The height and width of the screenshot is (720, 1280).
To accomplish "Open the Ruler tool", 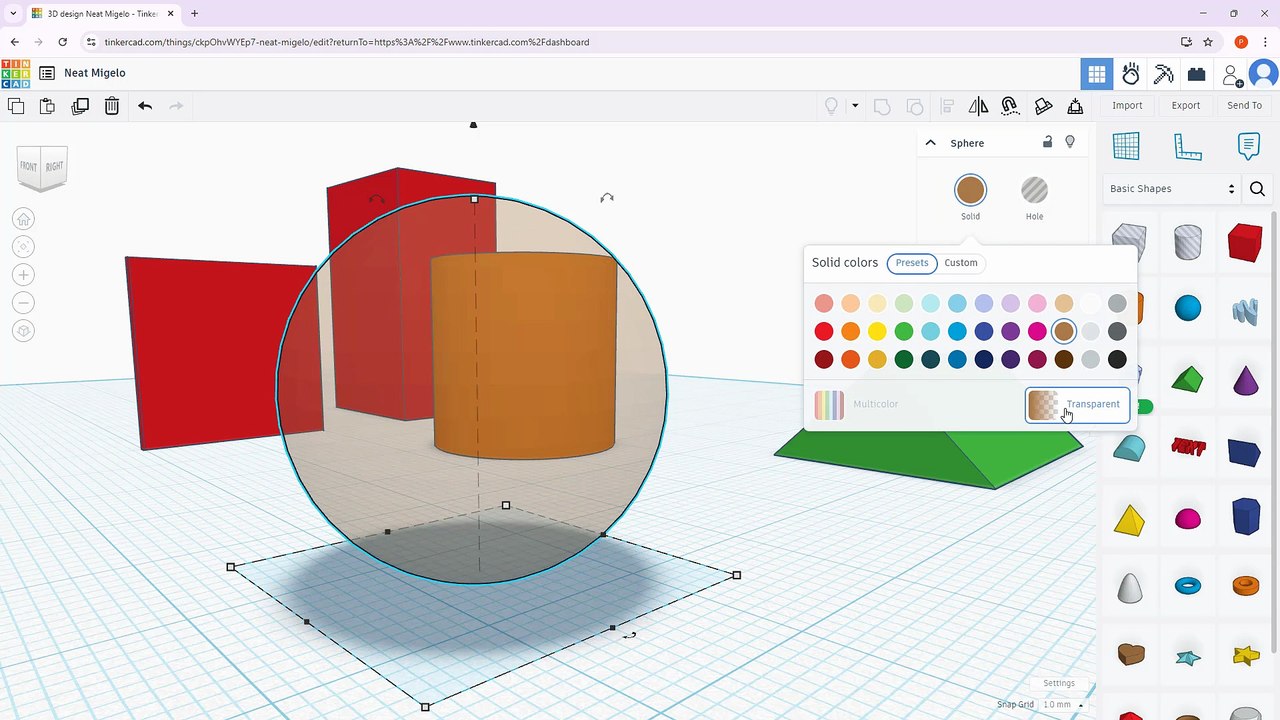I will tap(1187, 146).
